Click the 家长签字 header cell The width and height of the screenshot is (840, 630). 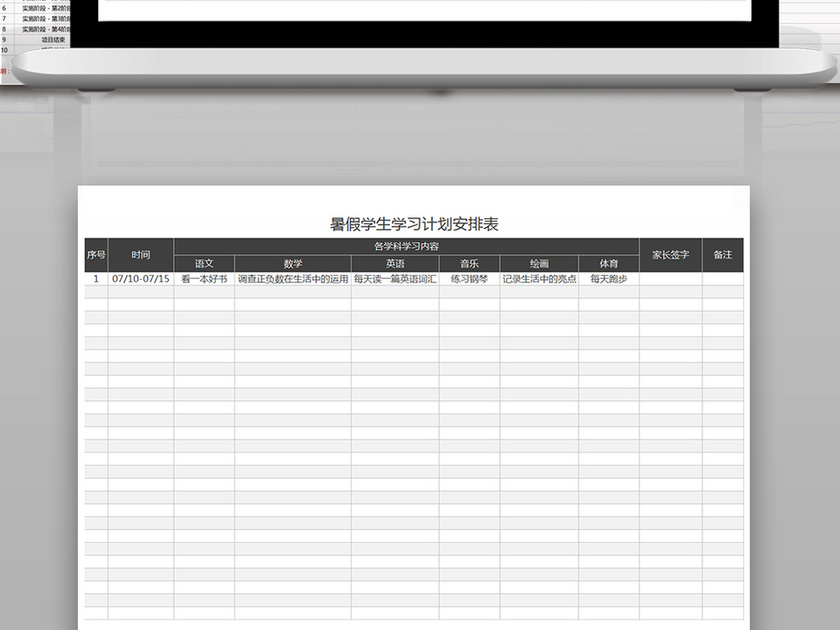[670, 256]
